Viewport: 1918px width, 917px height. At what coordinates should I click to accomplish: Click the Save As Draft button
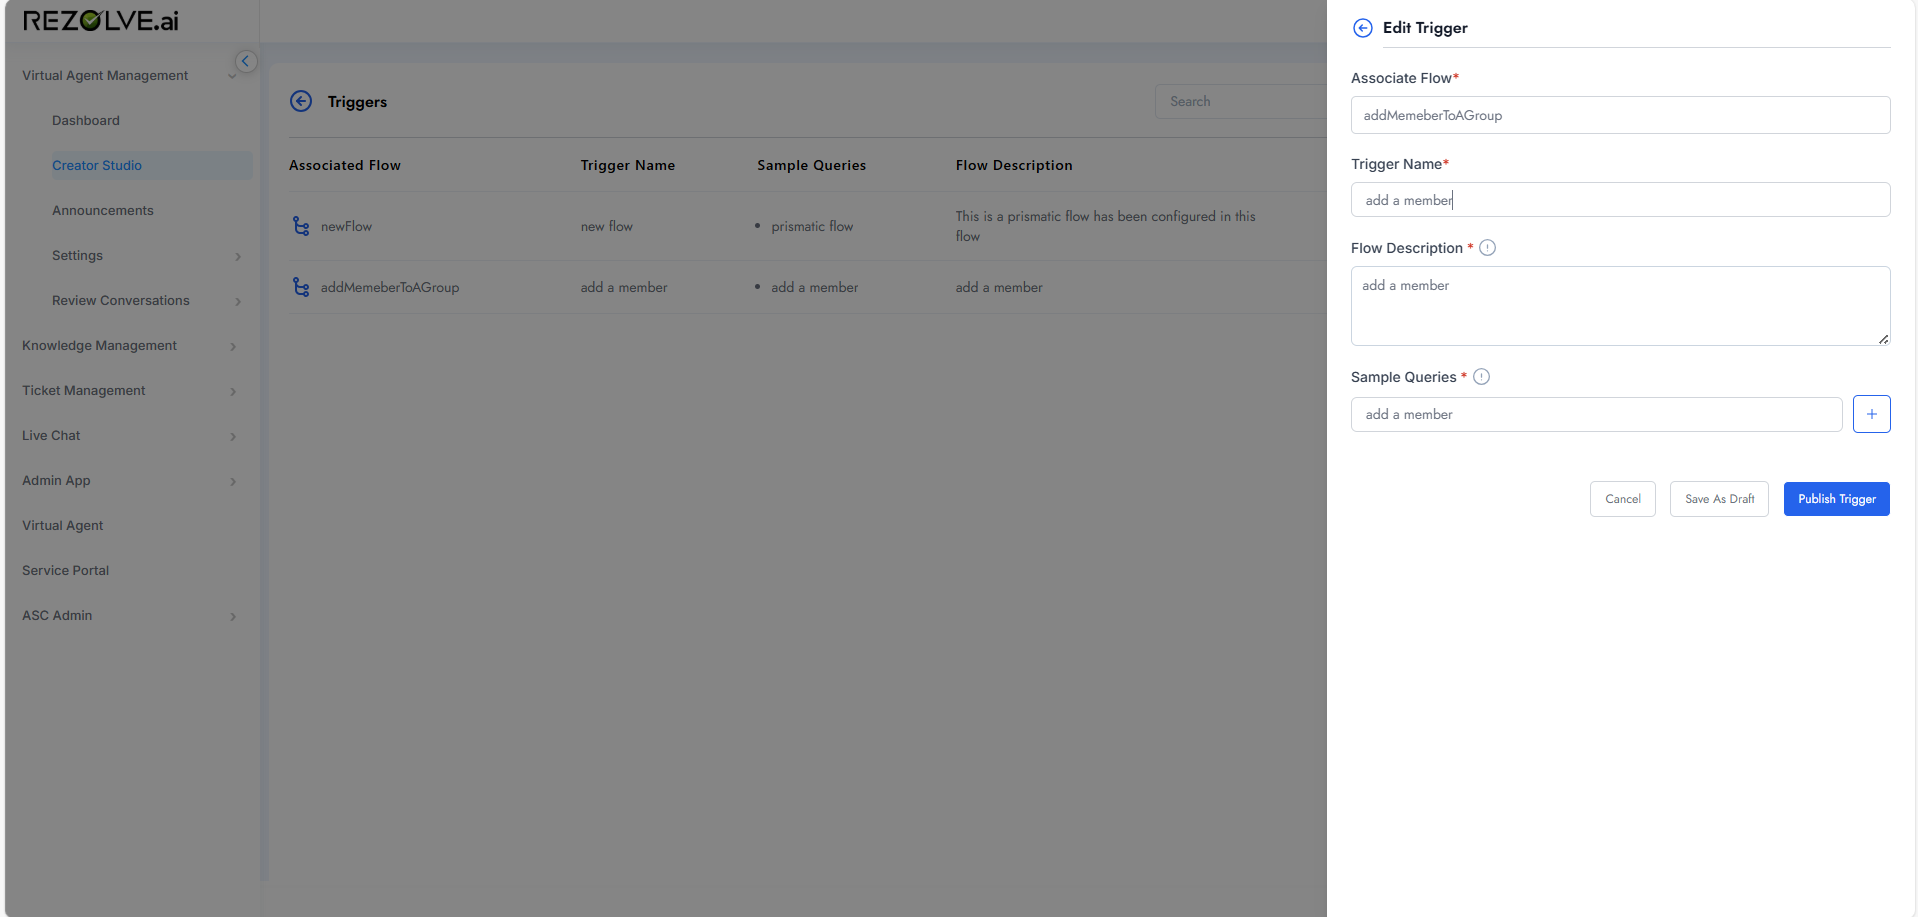pyautogui.click(x=1718, y=498)
